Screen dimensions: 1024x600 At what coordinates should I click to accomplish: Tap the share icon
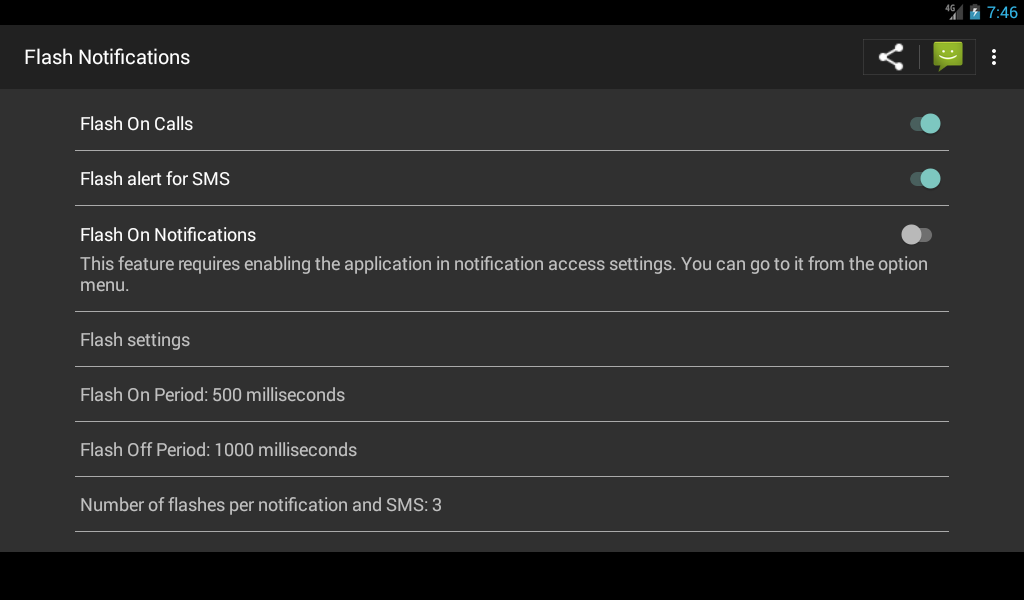(x=891, y=57)
